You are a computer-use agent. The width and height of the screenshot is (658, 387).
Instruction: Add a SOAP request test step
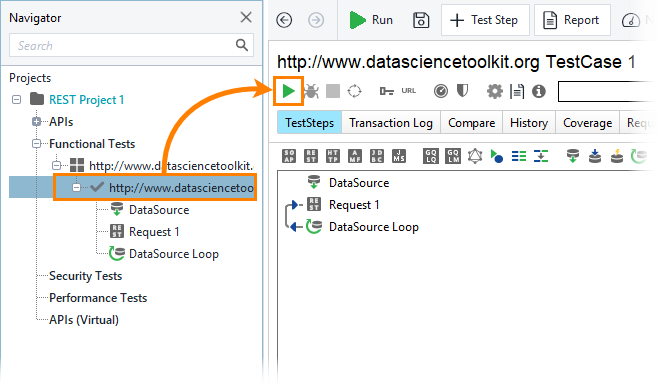tap(289, 156)
